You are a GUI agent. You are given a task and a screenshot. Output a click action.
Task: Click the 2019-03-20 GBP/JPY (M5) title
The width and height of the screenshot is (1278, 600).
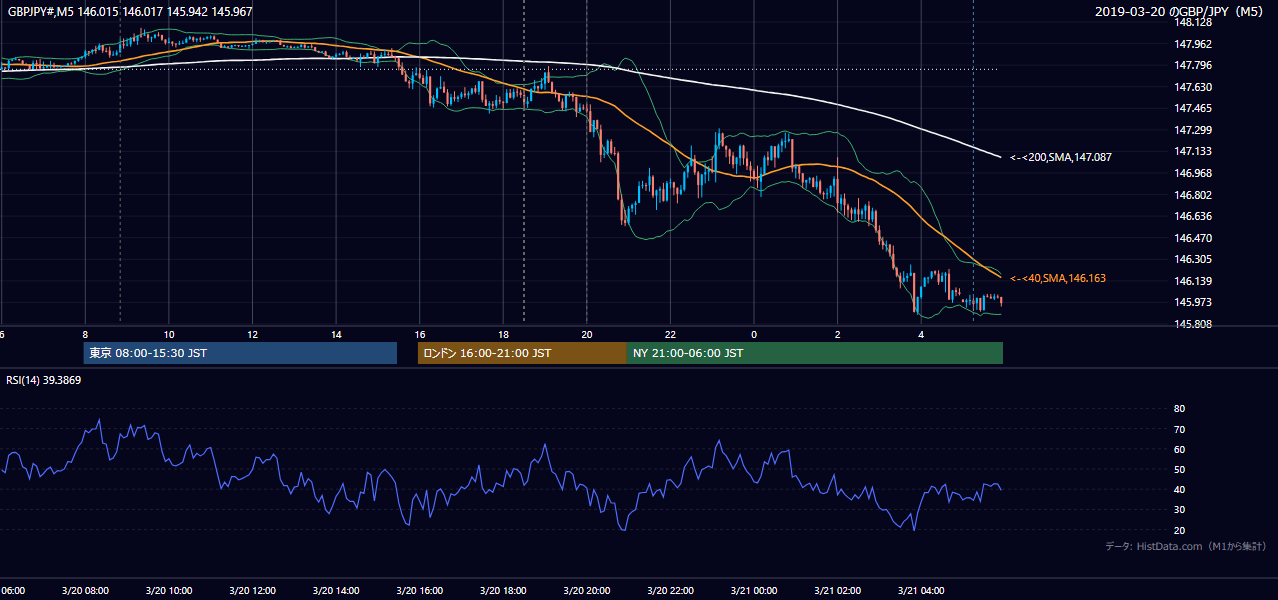(x=1180, y=11)
